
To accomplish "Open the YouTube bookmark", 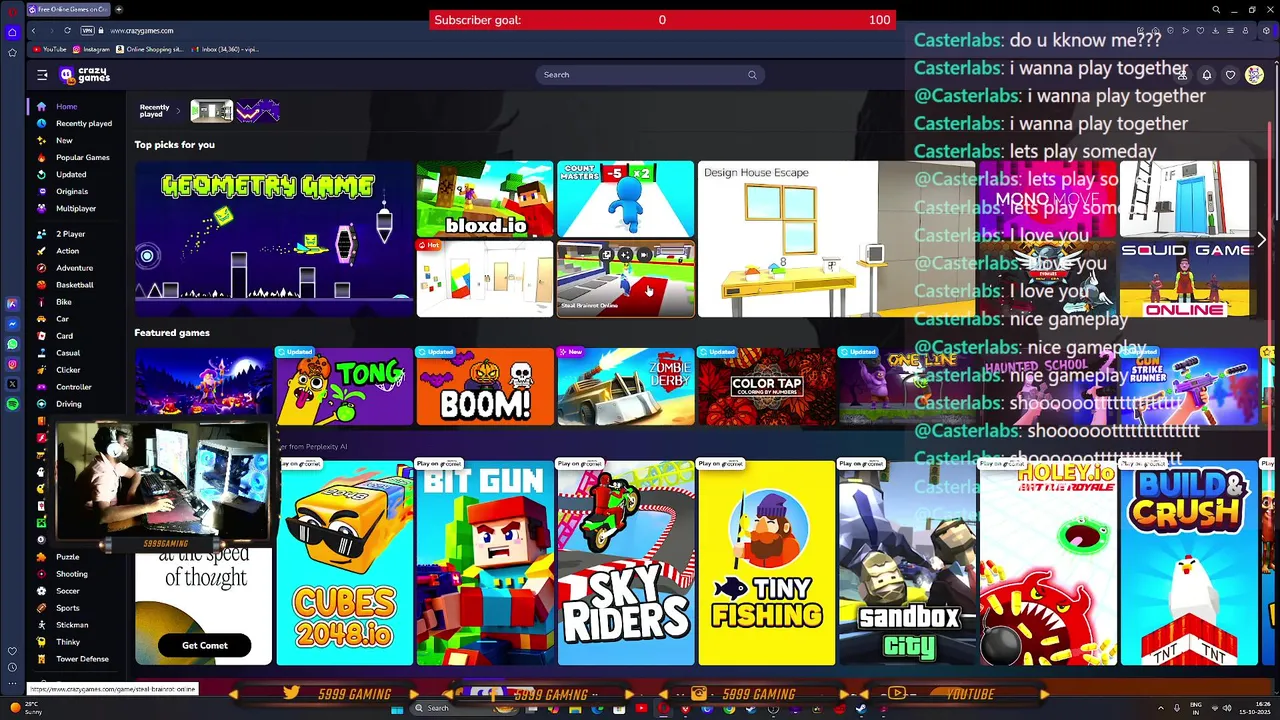I will pos(50,49).
